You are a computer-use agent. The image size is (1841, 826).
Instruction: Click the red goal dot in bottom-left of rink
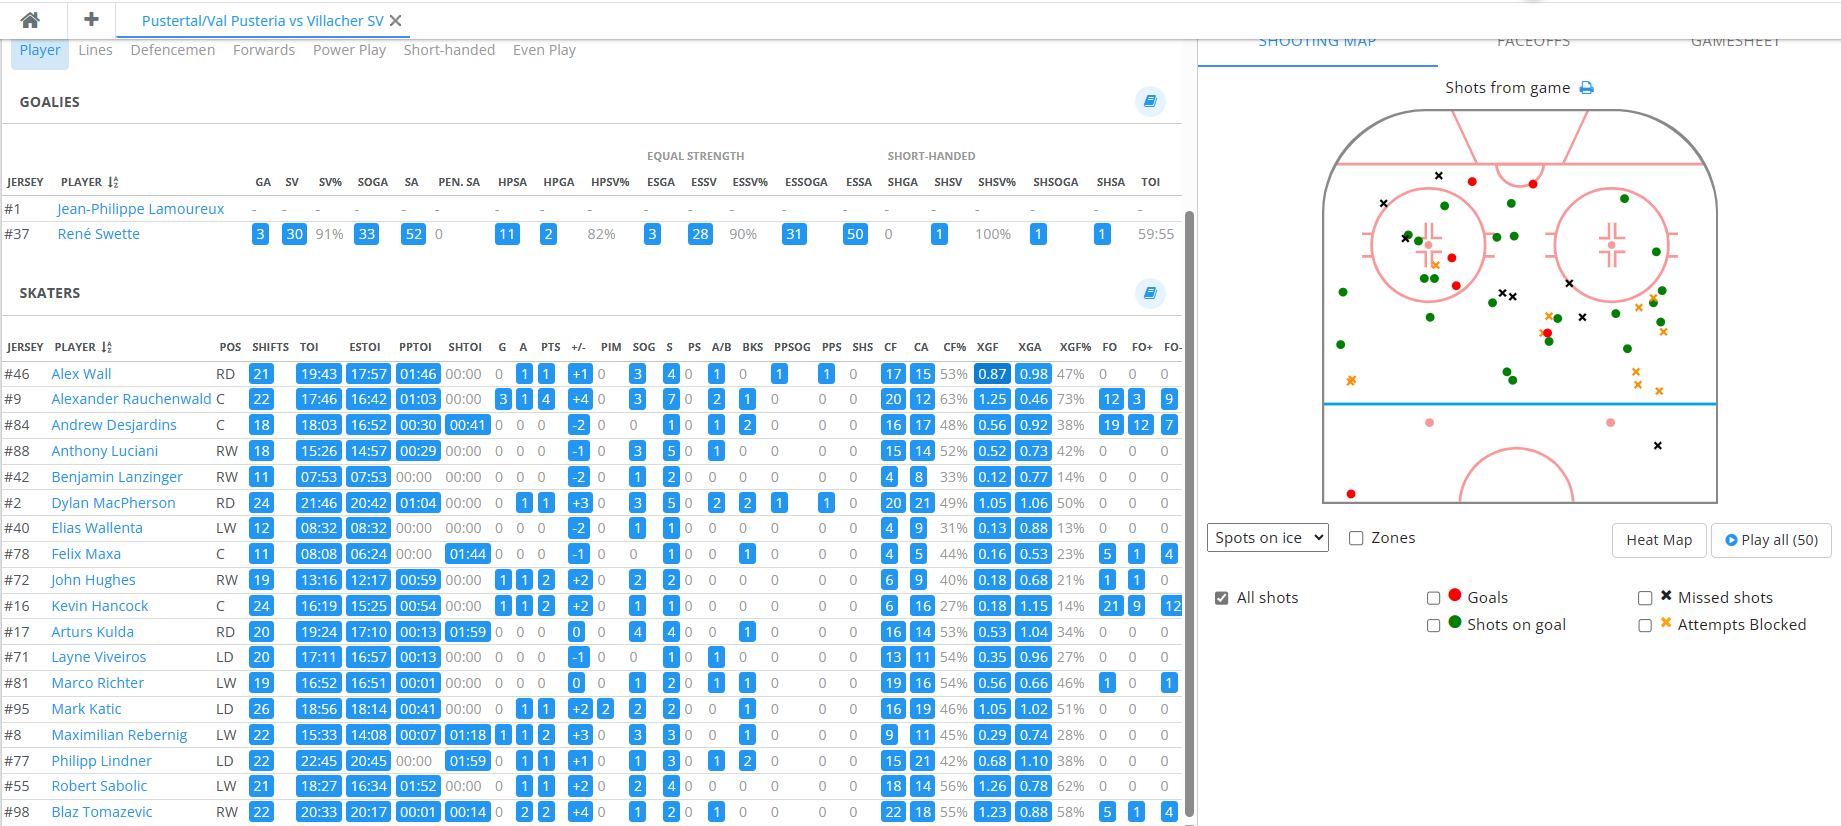click(x=1351, y=494)
